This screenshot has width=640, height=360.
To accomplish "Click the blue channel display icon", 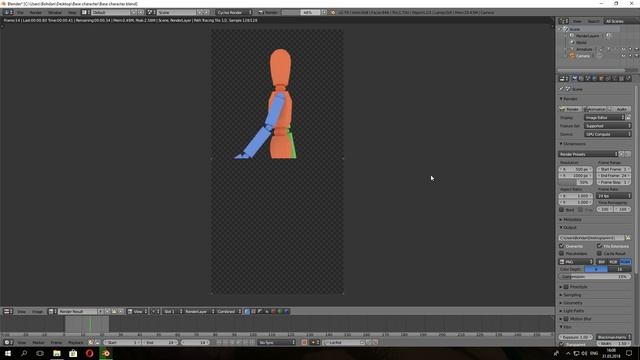I will coord(287,311).
